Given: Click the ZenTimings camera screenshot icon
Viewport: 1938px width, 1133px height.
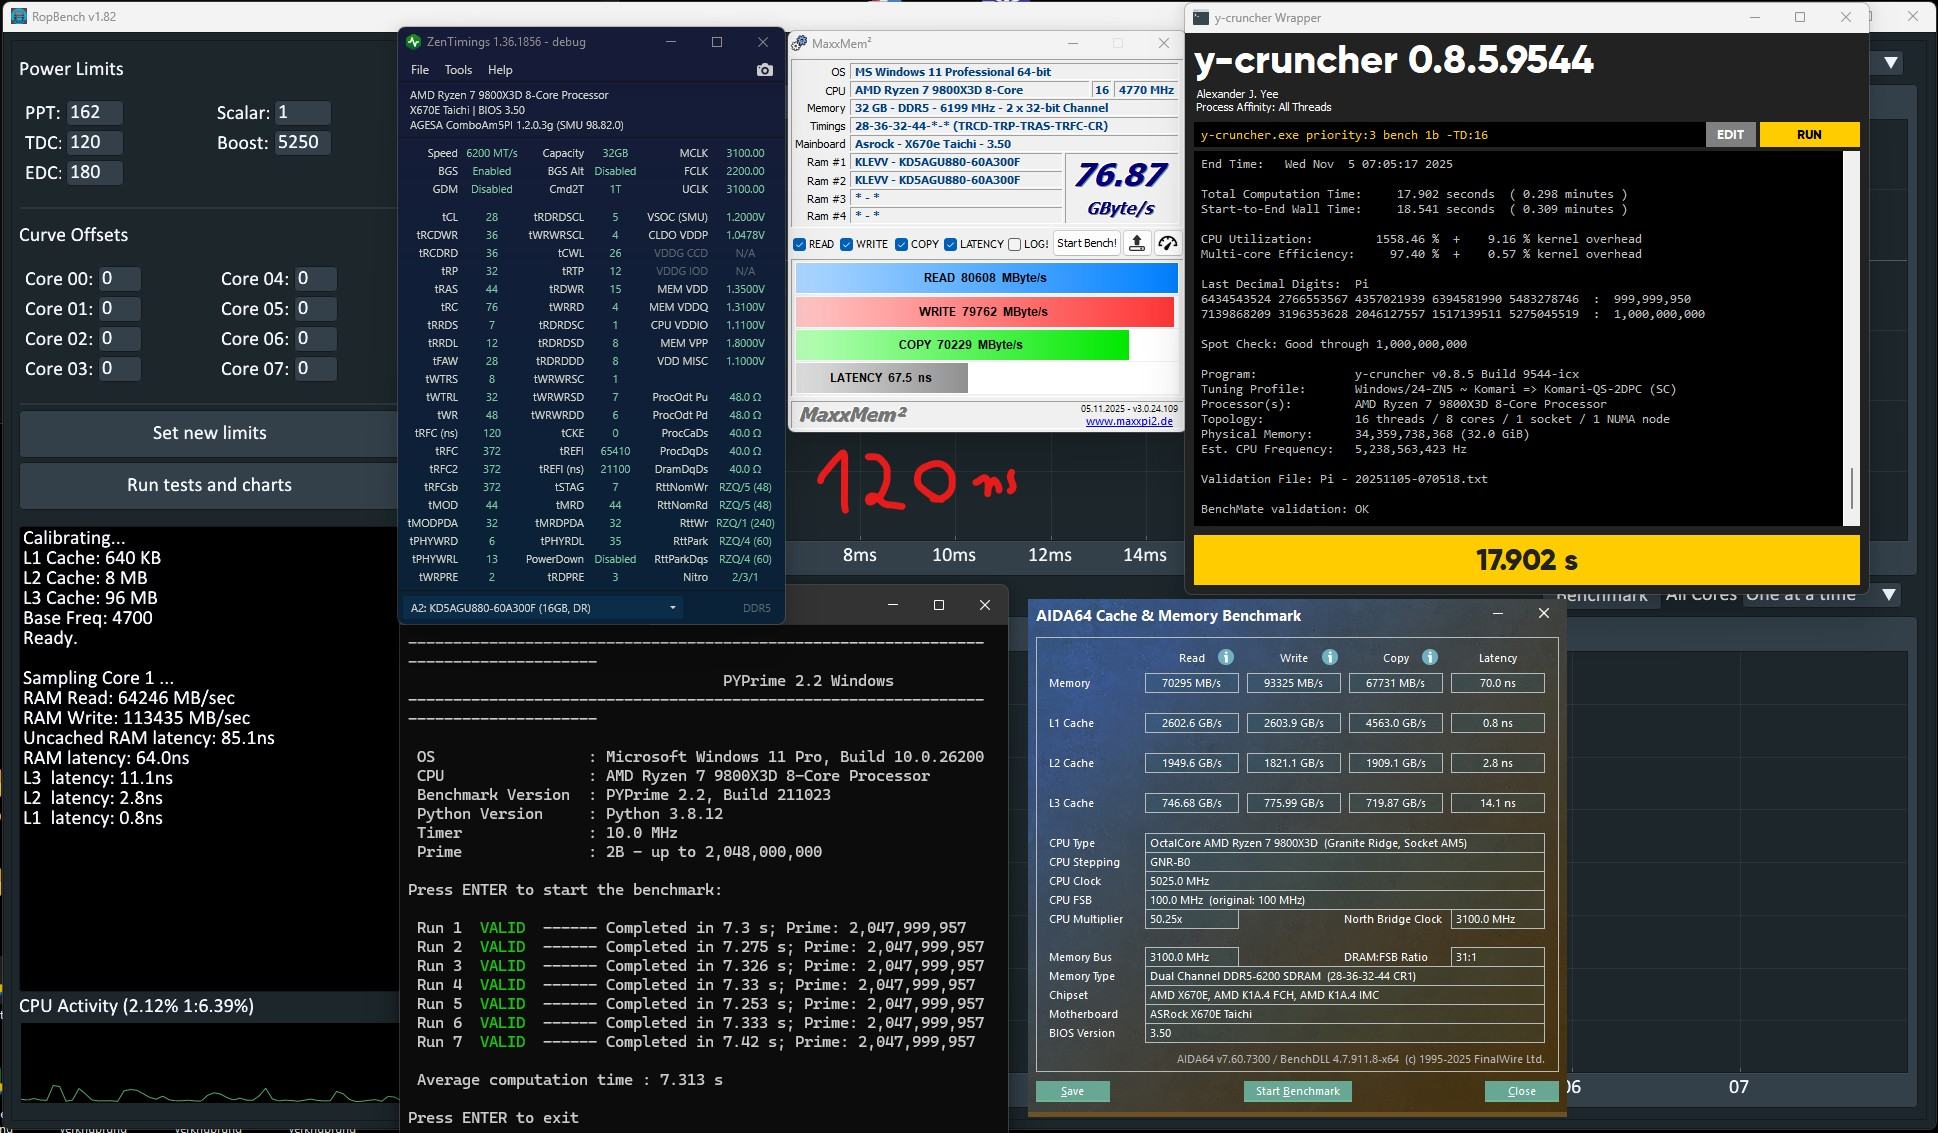Looking at the screenshot, I should [x=764, y=70].
